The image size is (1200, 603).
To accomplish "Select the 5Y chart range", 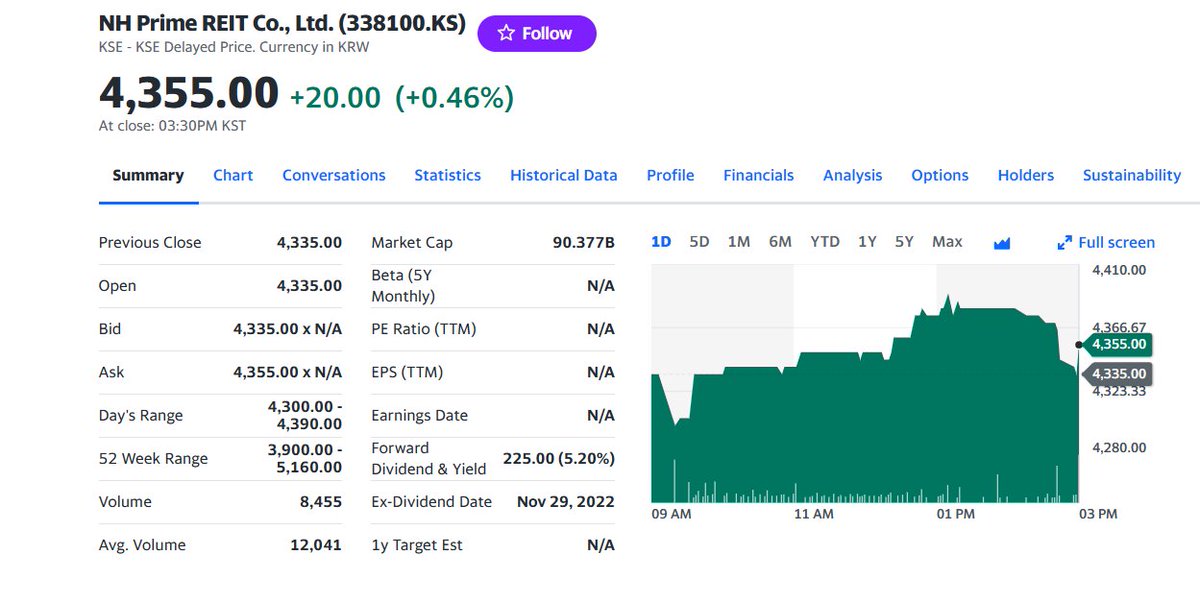I will click(904, 242).
